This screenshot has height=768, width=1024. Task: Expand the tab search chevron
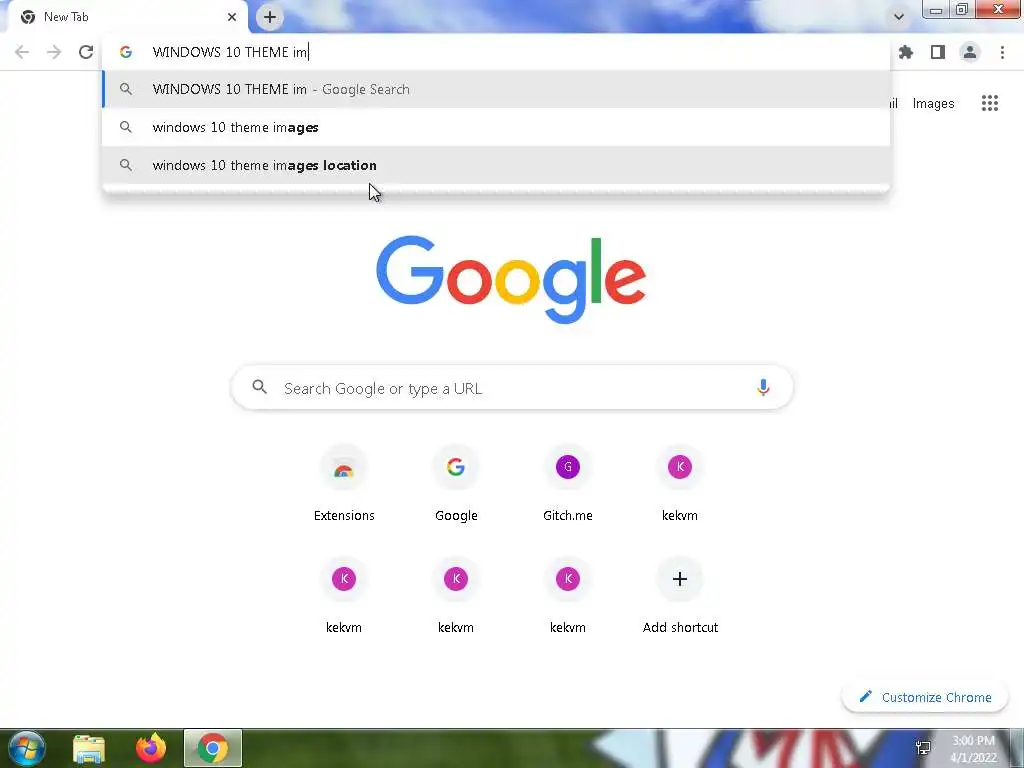[899, 17]
